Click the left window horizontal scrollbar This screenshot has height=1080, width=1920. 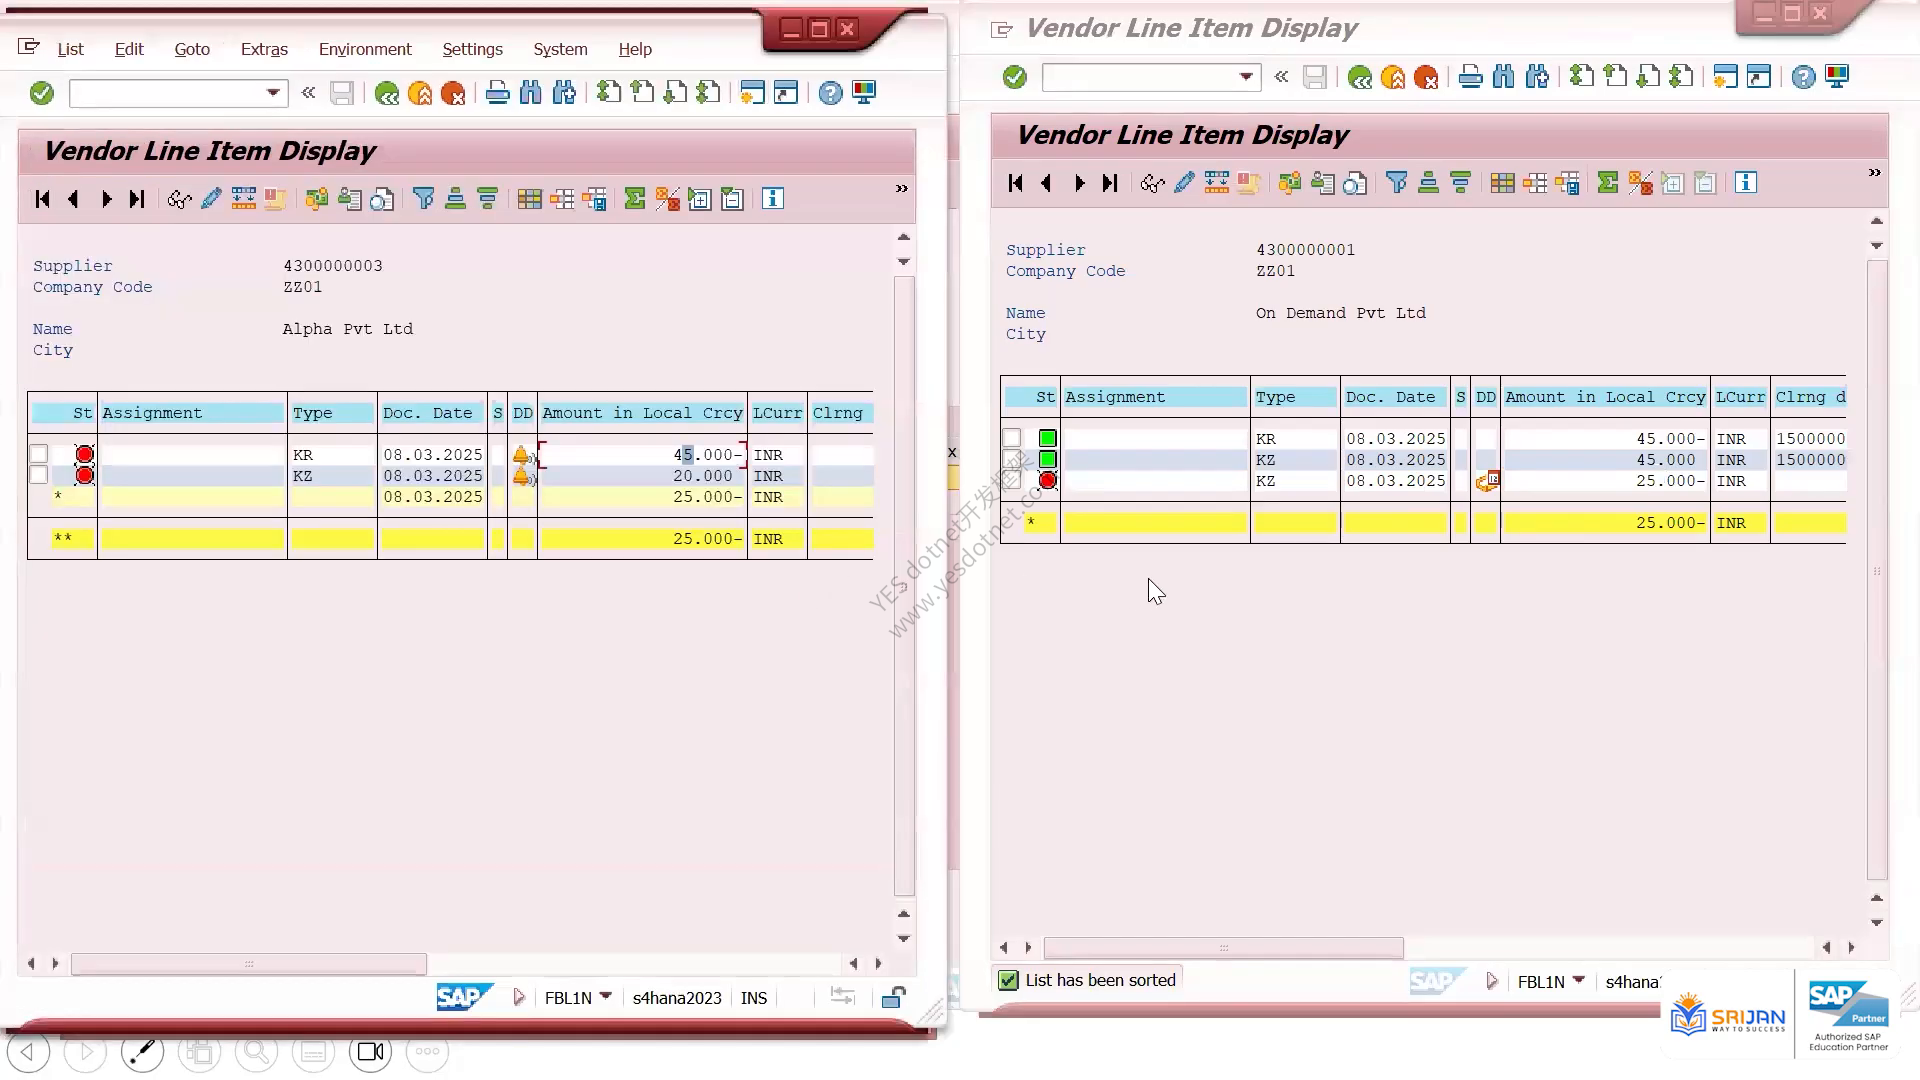pos(249,964)
